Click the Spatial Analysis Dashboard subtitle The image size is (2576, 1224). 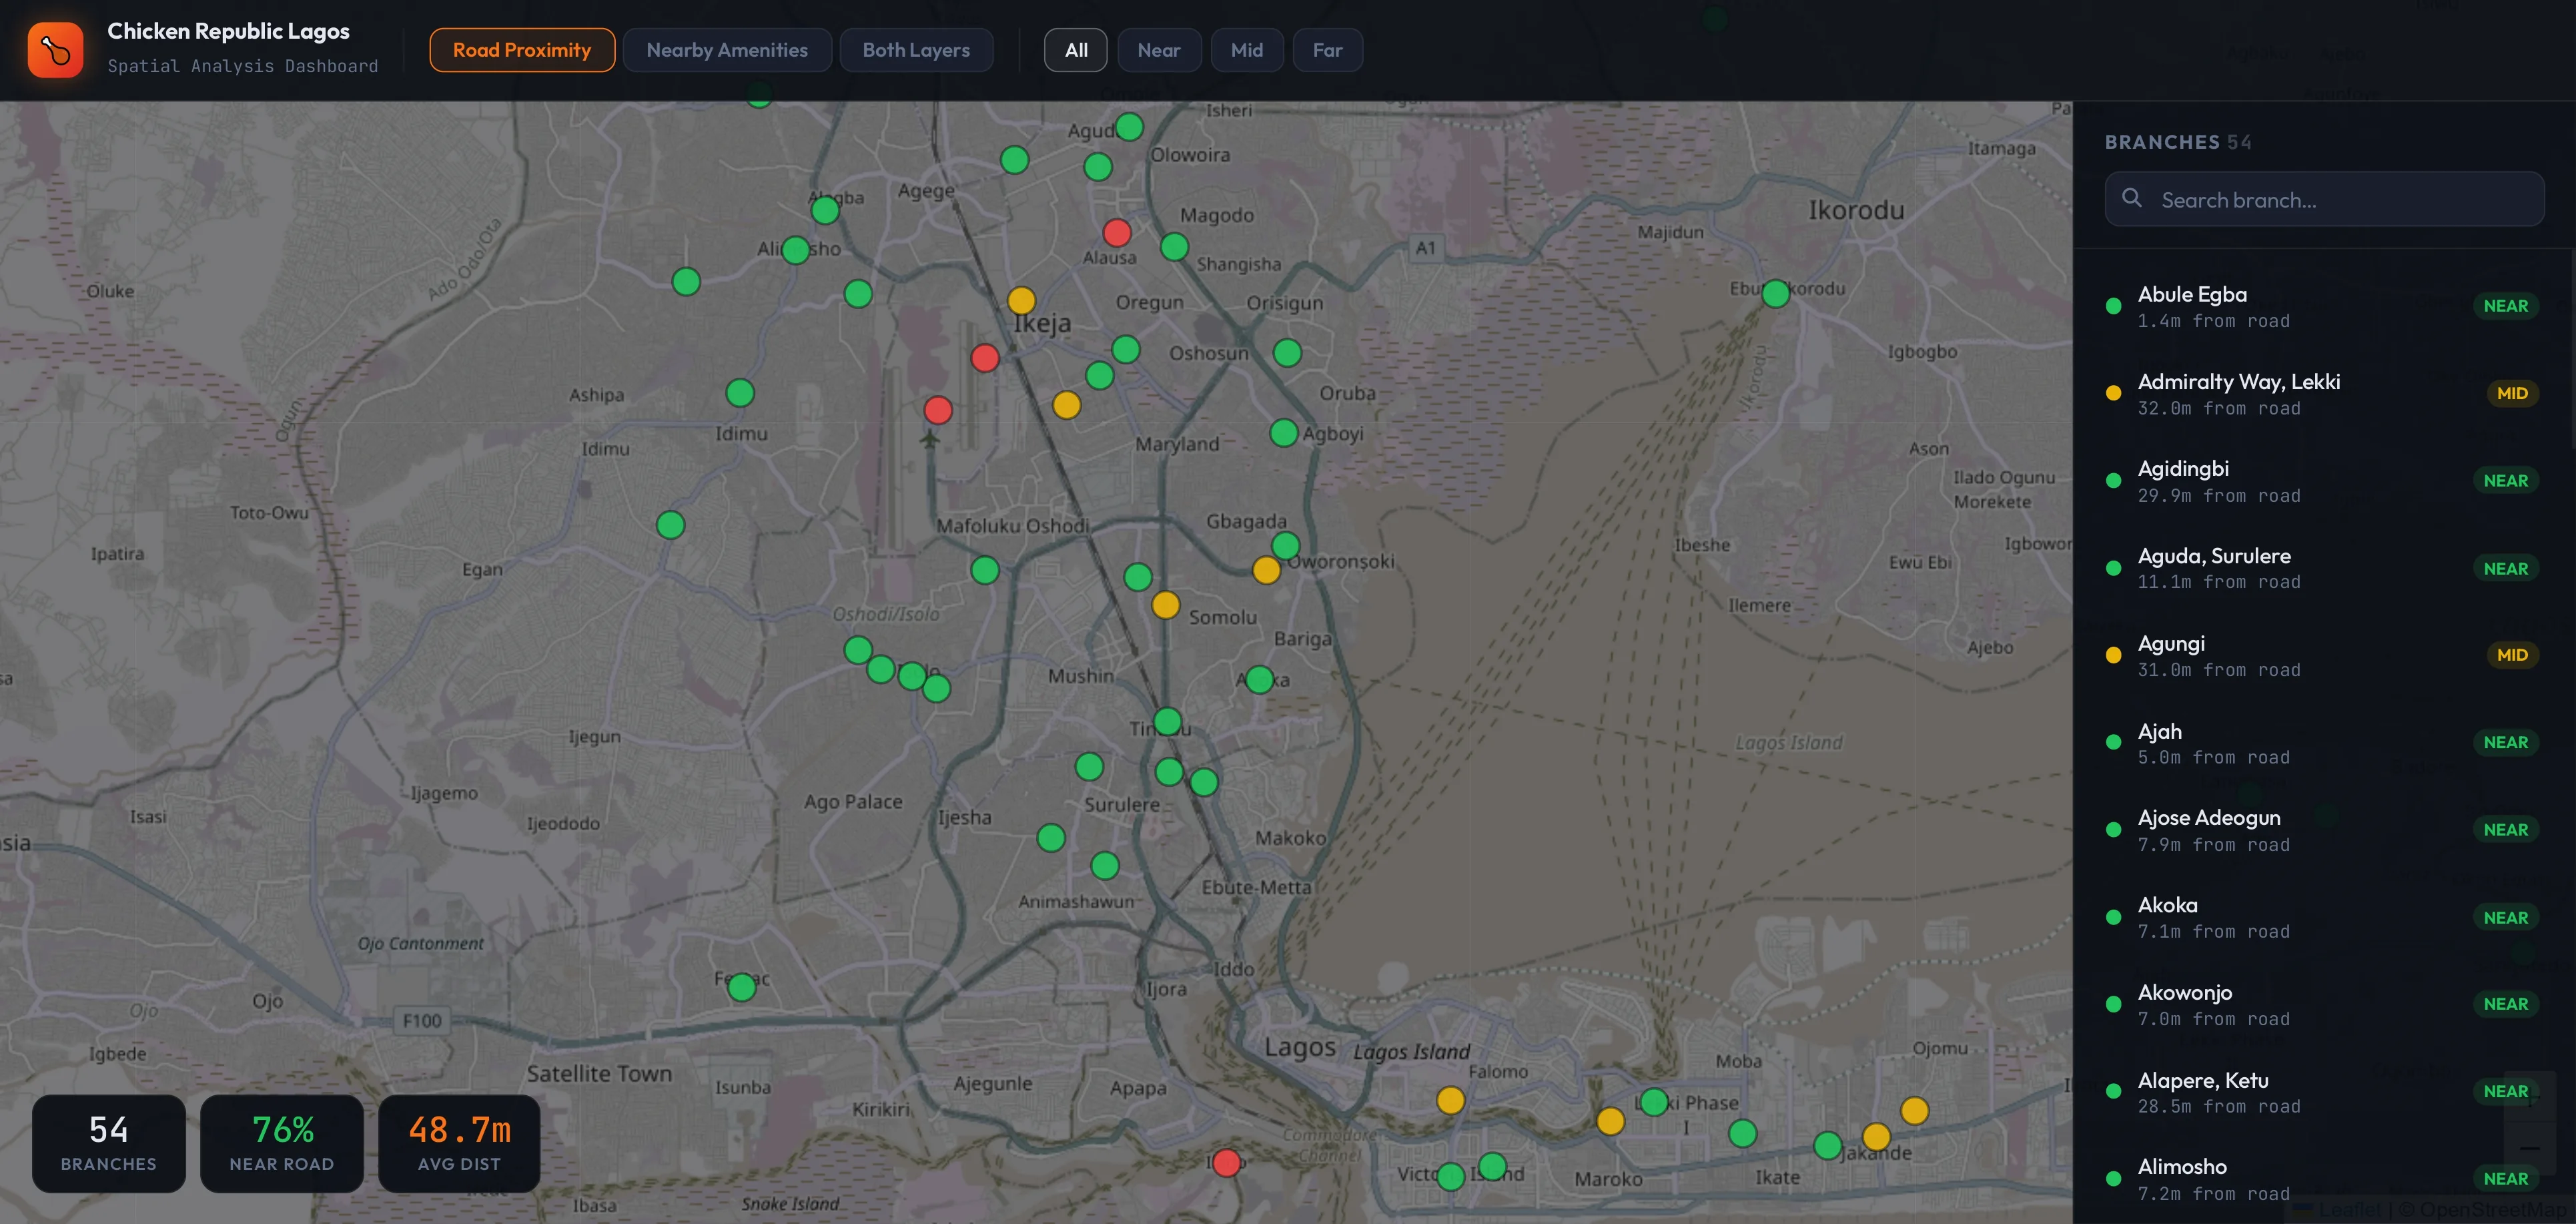point(243,66)
